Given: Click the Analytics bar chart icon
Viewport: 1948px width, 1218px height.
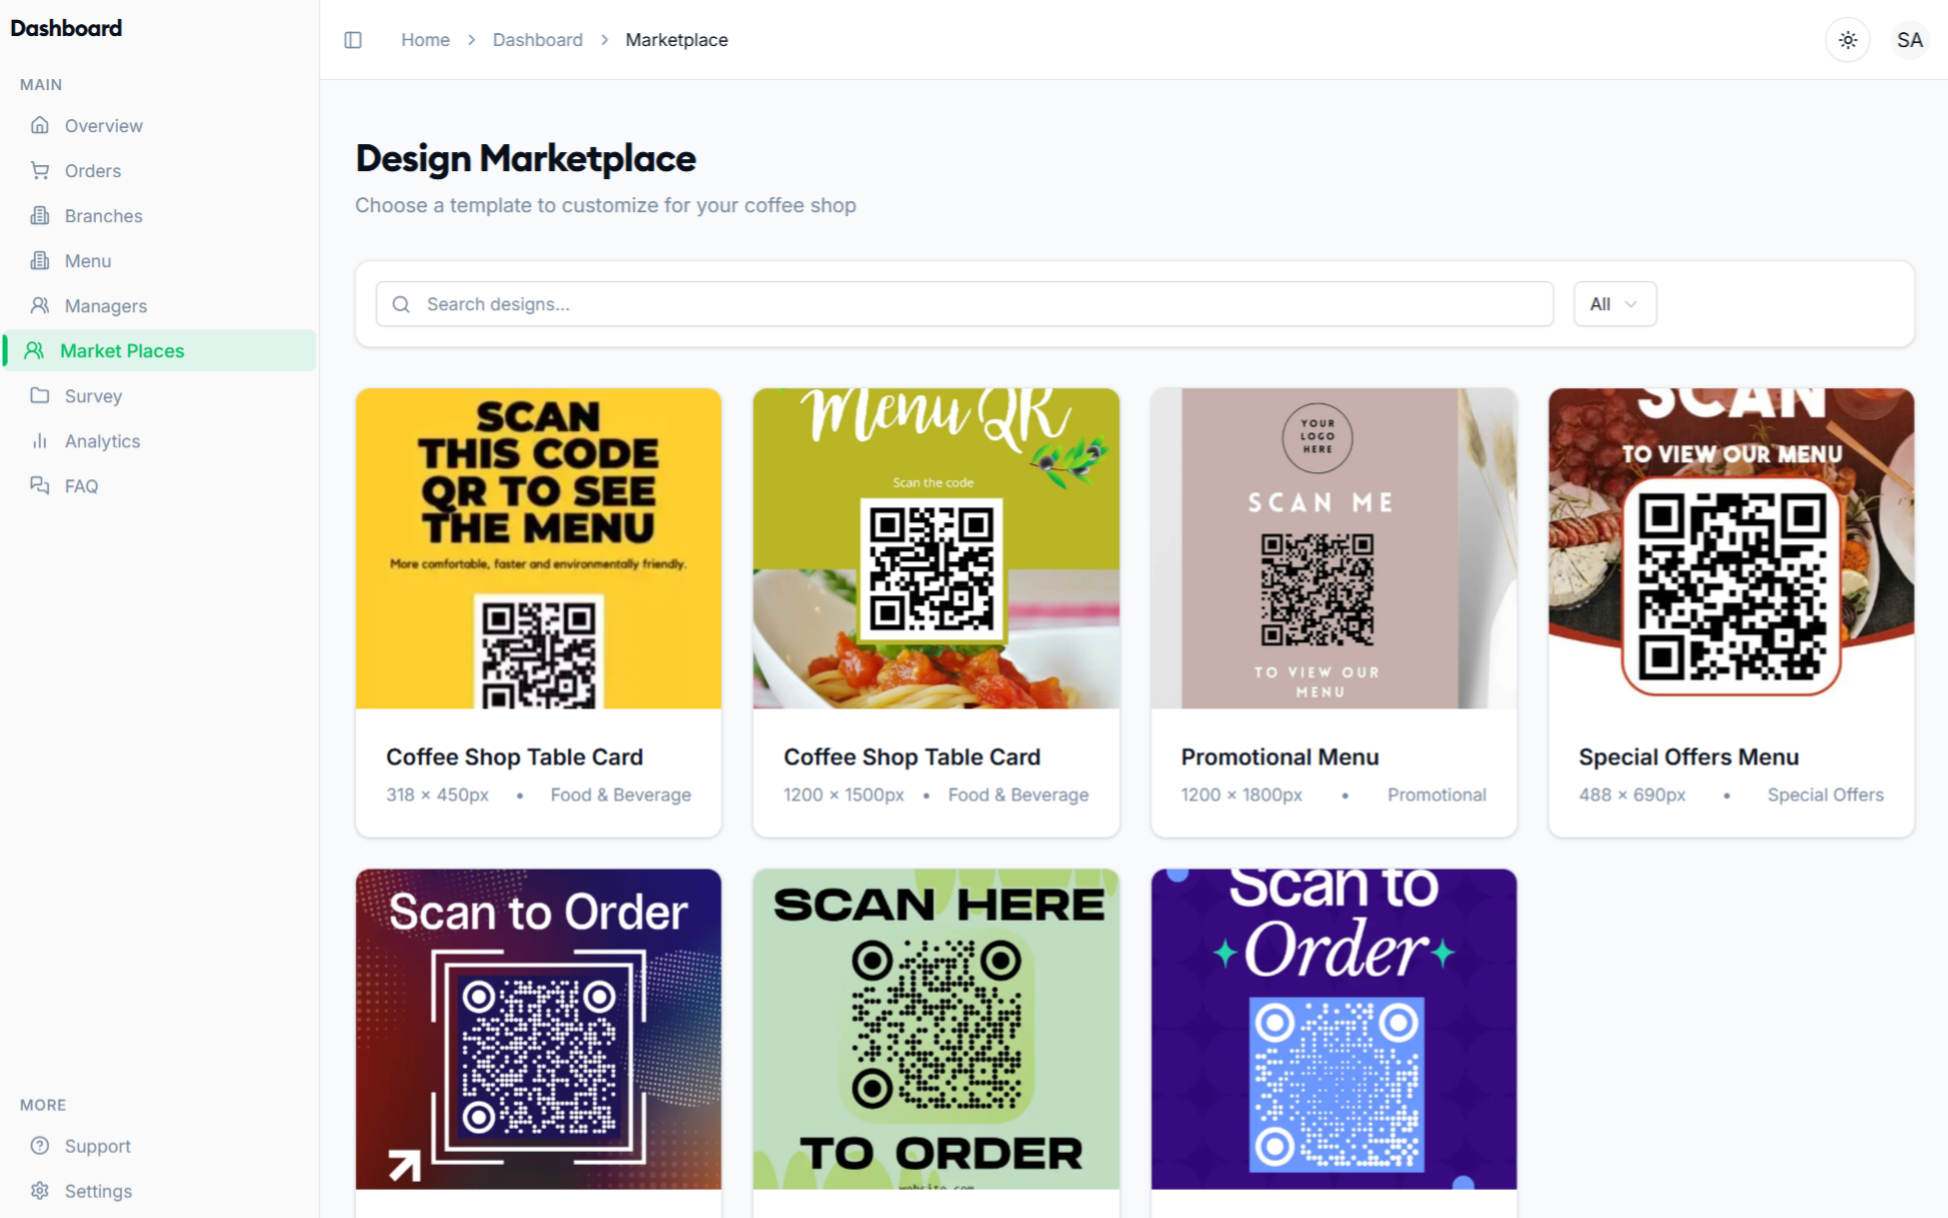Looking at the screenshot, I should click(40, 441).
